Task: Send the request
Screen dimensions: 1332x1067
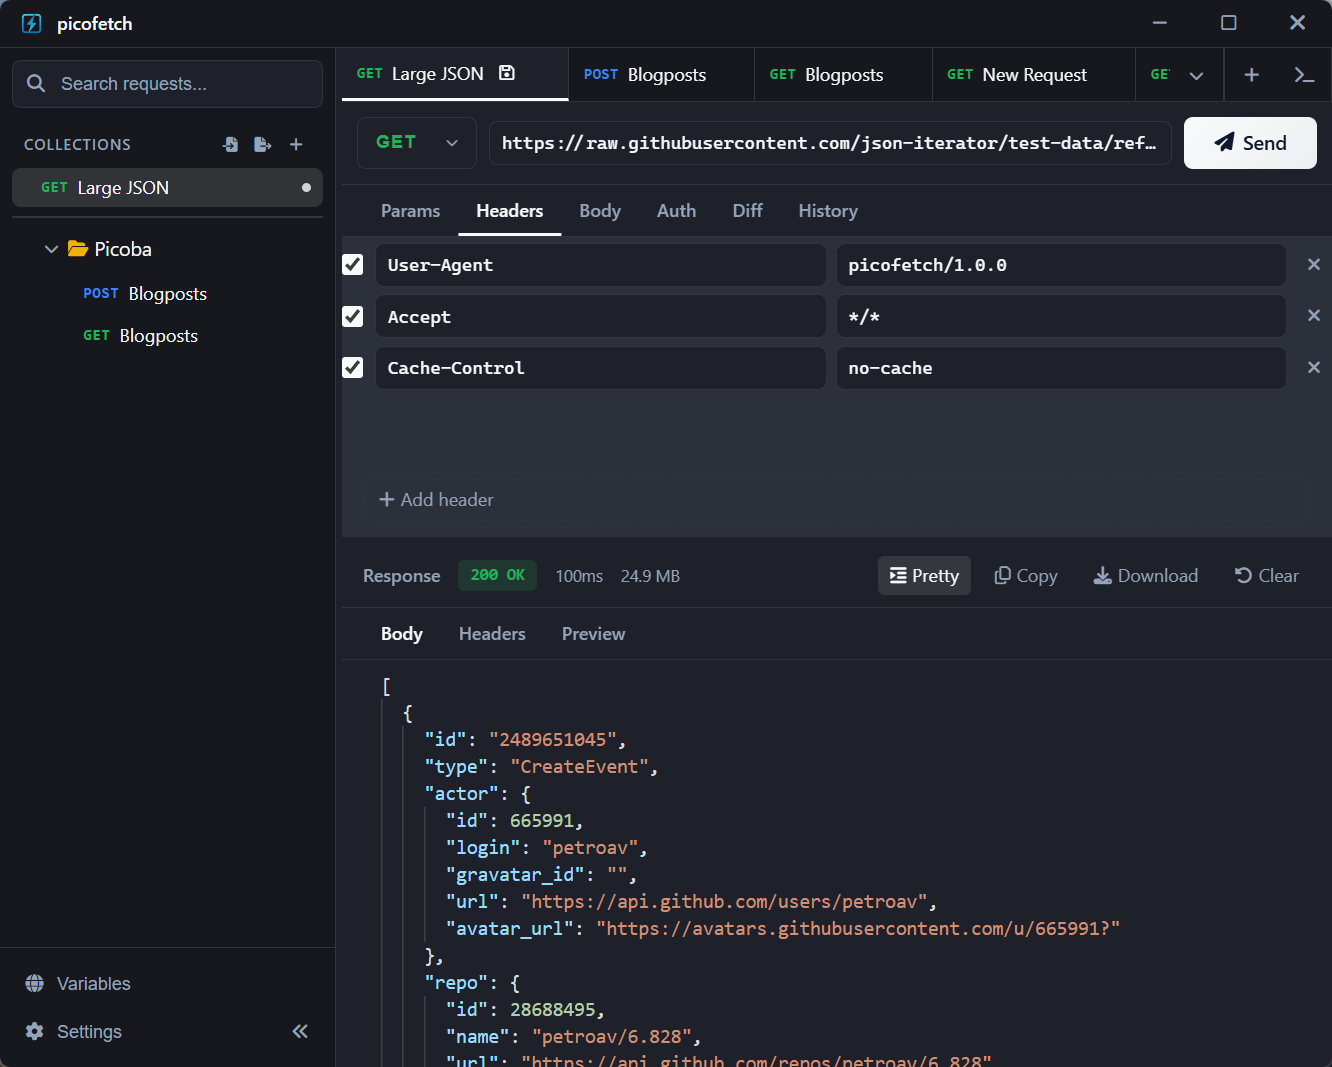Action: [1250, 143]
